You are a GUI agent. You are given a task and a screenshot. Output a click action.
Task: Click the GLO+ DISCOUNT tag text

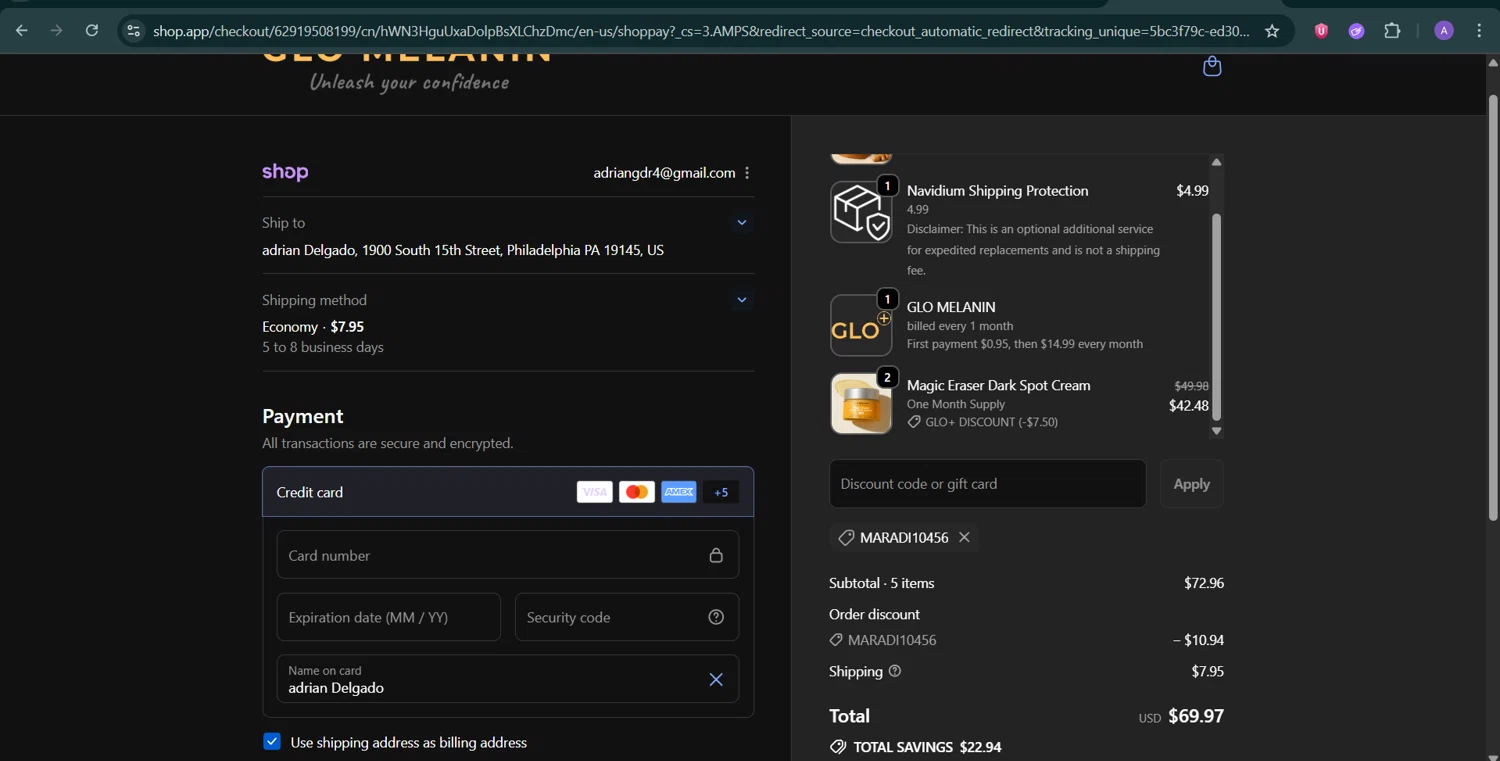pyautogui.click(x=992, y=422)
